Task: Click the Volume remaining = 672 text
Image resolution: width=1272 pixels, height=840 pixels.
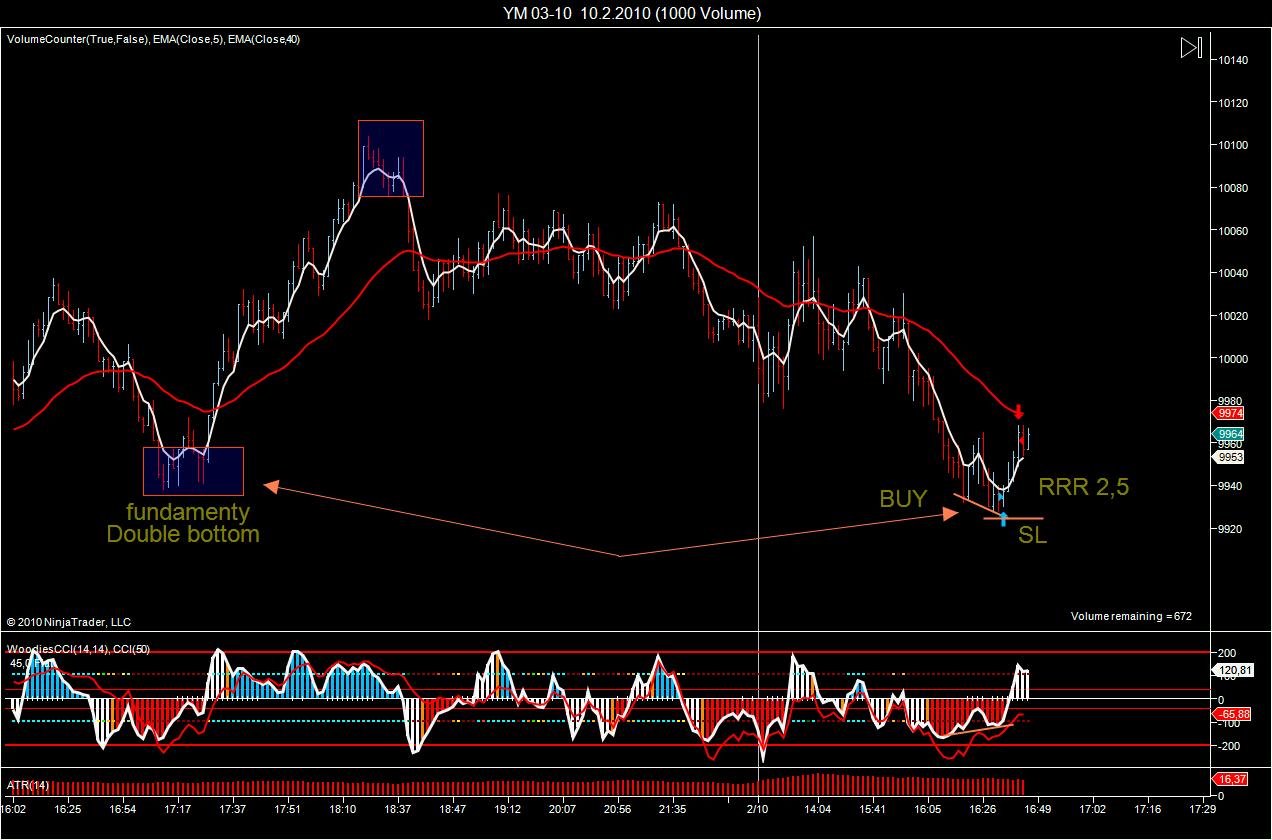Action: pyautogui.click(x=1130, y=616)
